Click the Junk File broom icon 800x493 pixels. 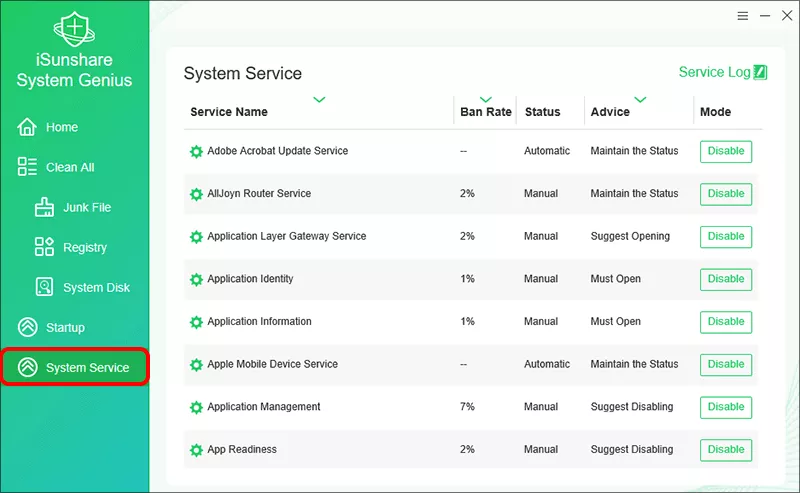(x=44, y=207)
